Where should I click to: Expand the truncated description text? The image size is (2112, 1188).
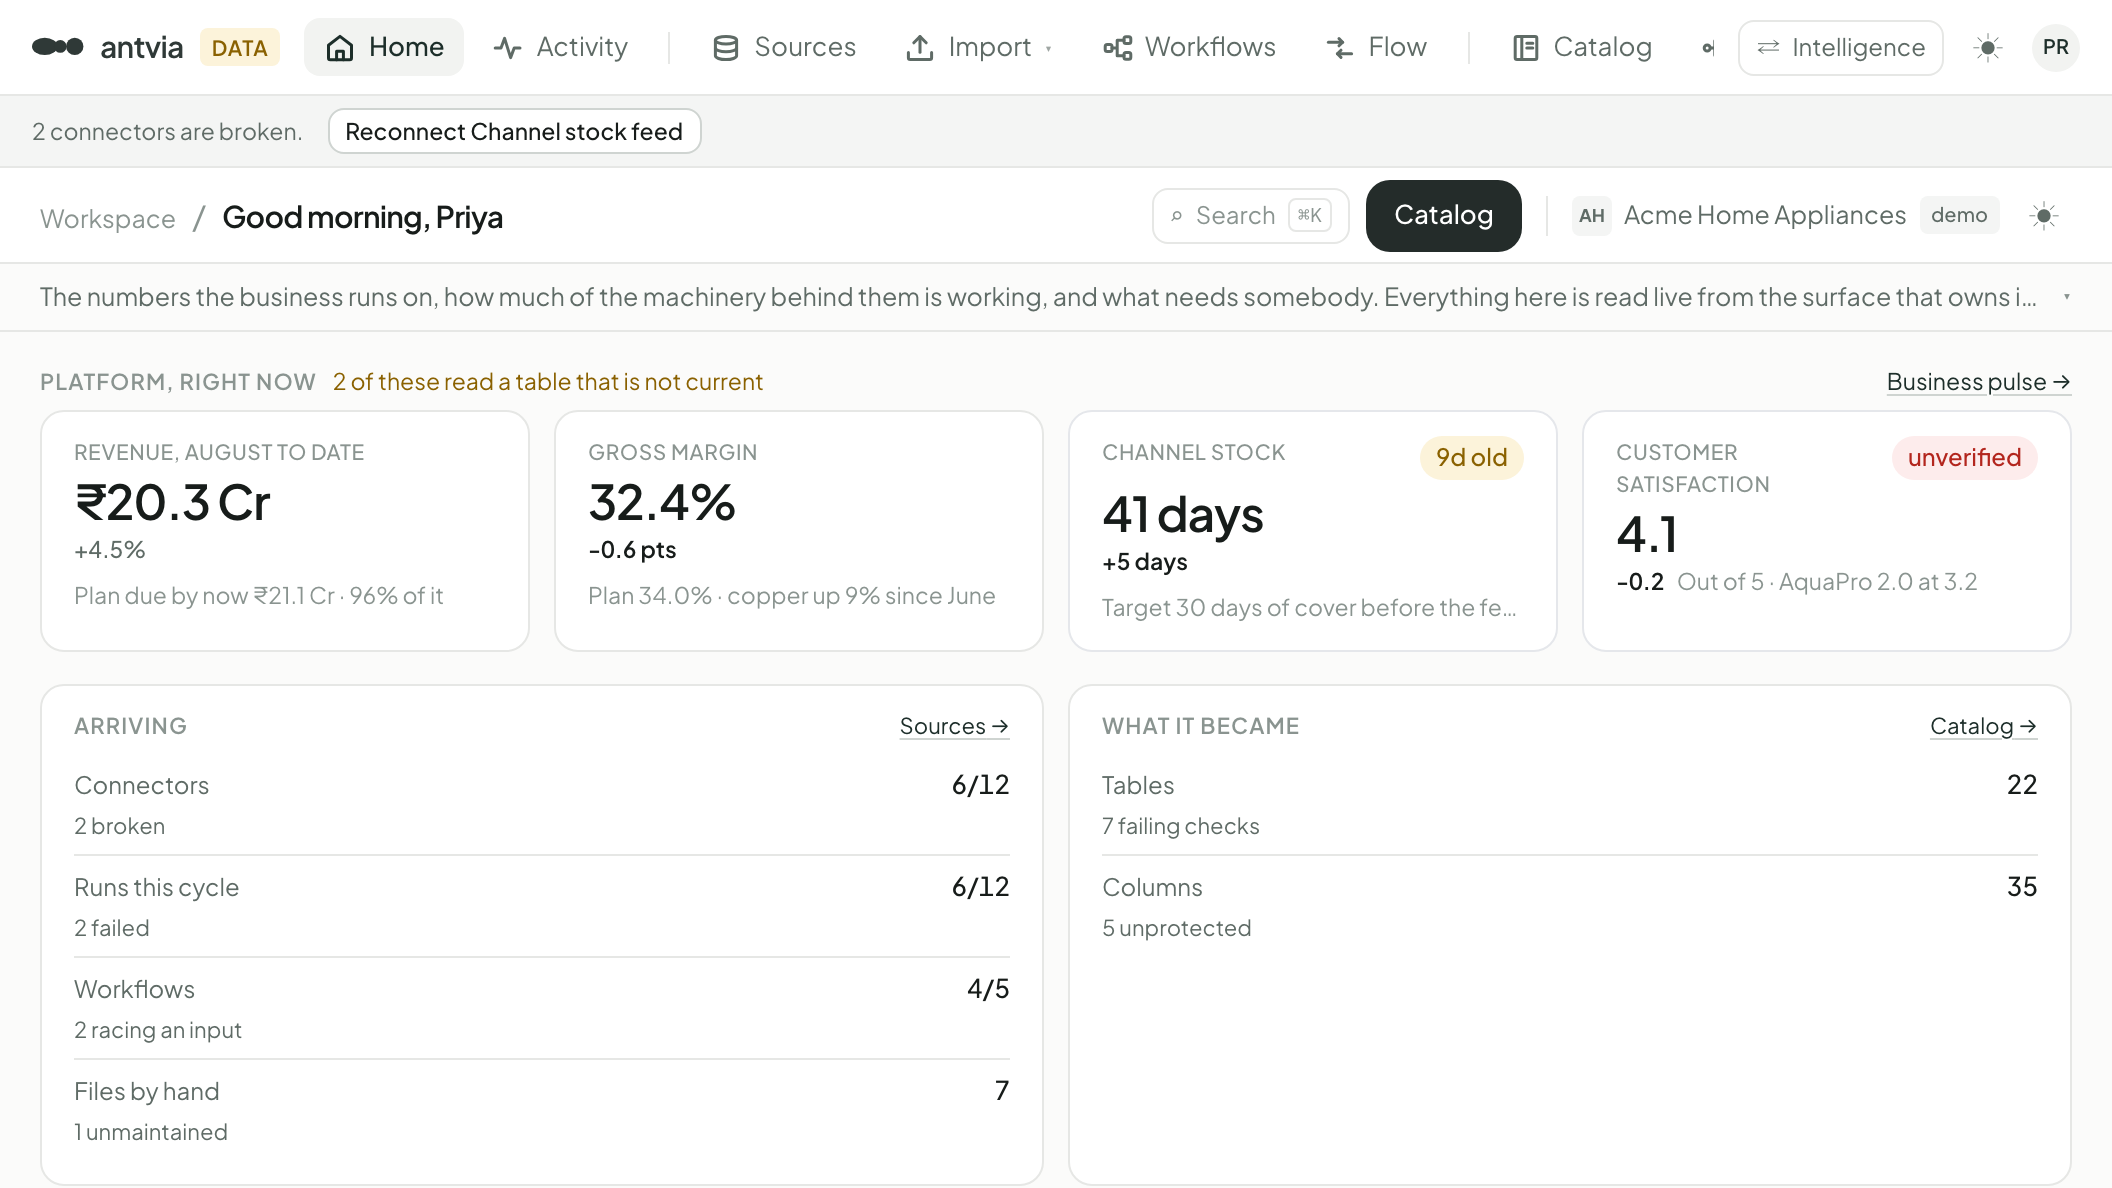click(x=2066, y=297)
